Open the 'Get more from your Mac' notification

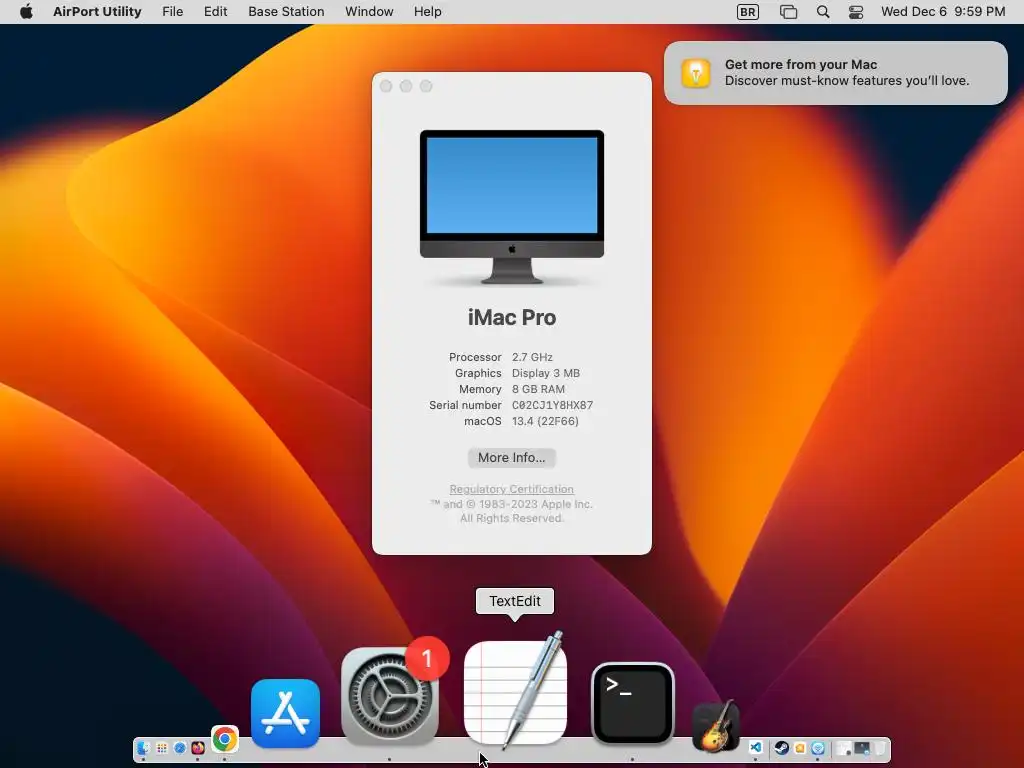point(836,72)
